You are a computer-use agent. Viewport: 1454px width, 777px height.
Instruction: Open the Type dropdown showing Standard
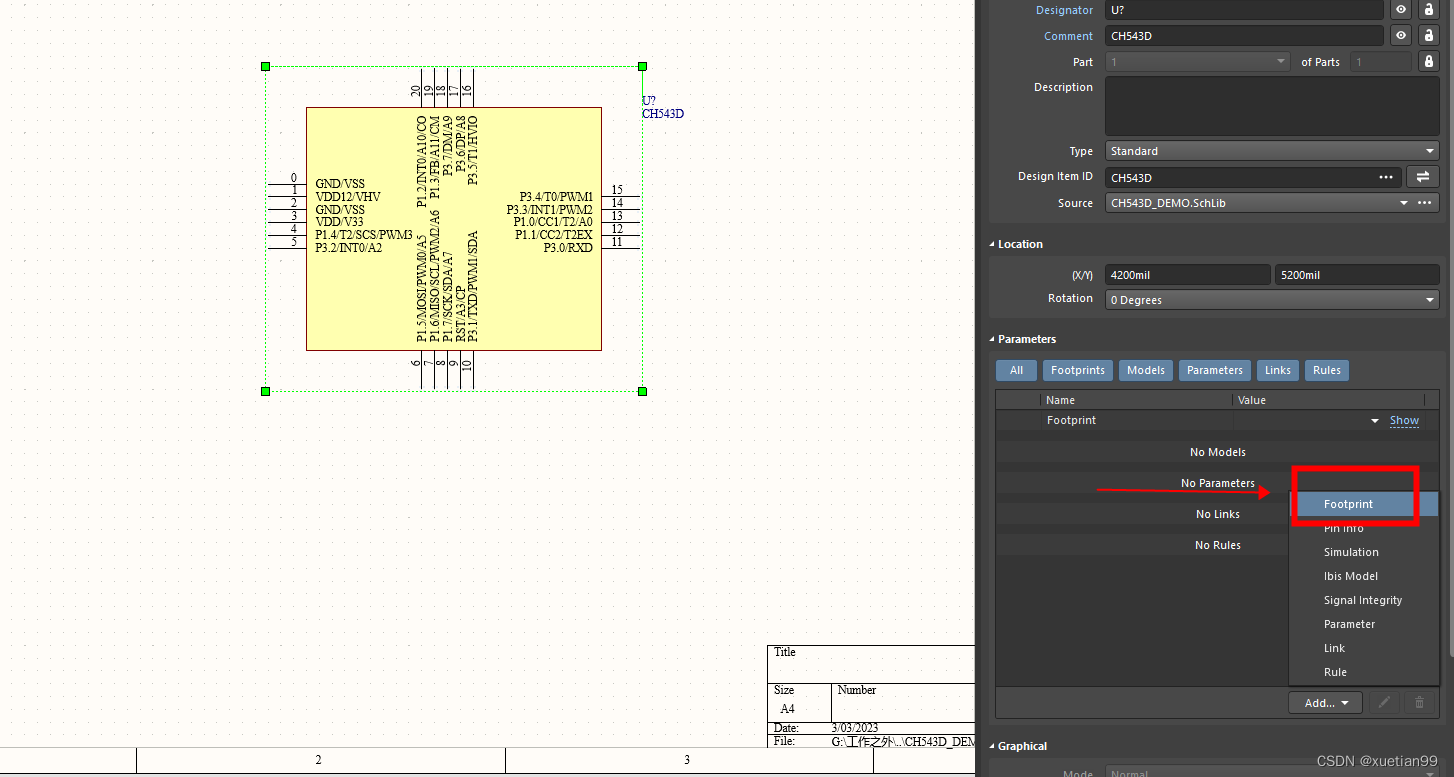click(x=1272, y=151)
